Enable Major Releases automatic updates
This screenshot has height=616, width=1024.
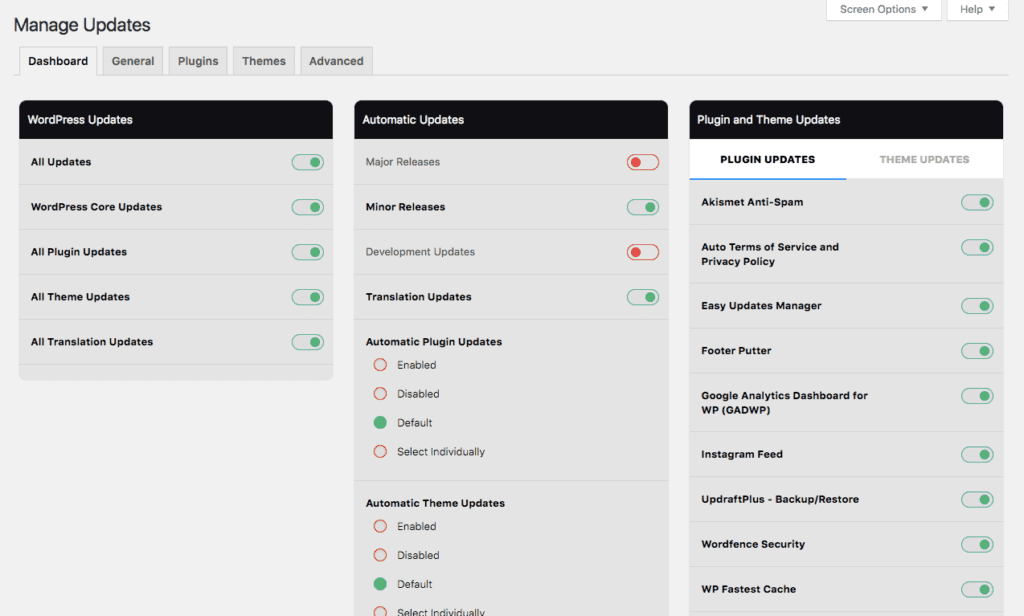[643, 162]
